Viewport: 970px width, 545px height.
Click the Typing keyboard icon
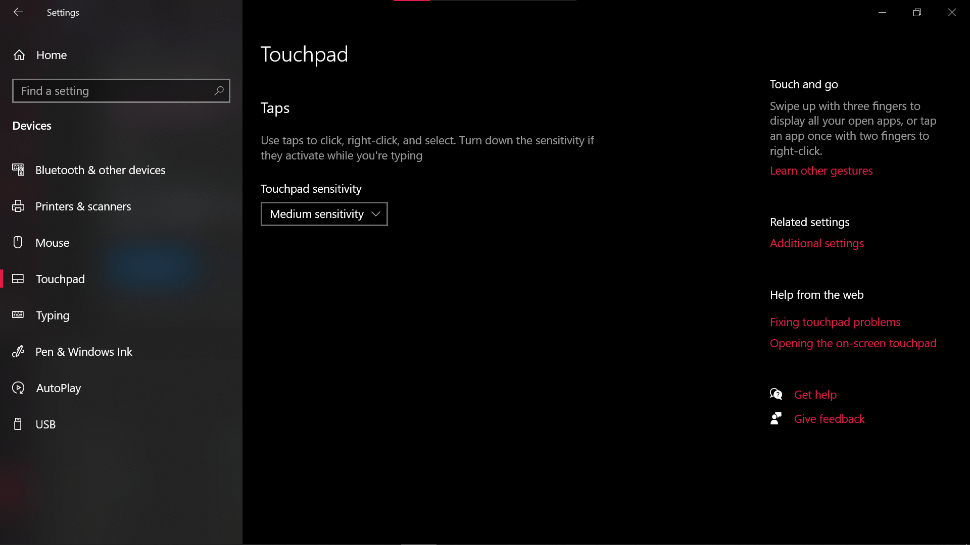18,315
